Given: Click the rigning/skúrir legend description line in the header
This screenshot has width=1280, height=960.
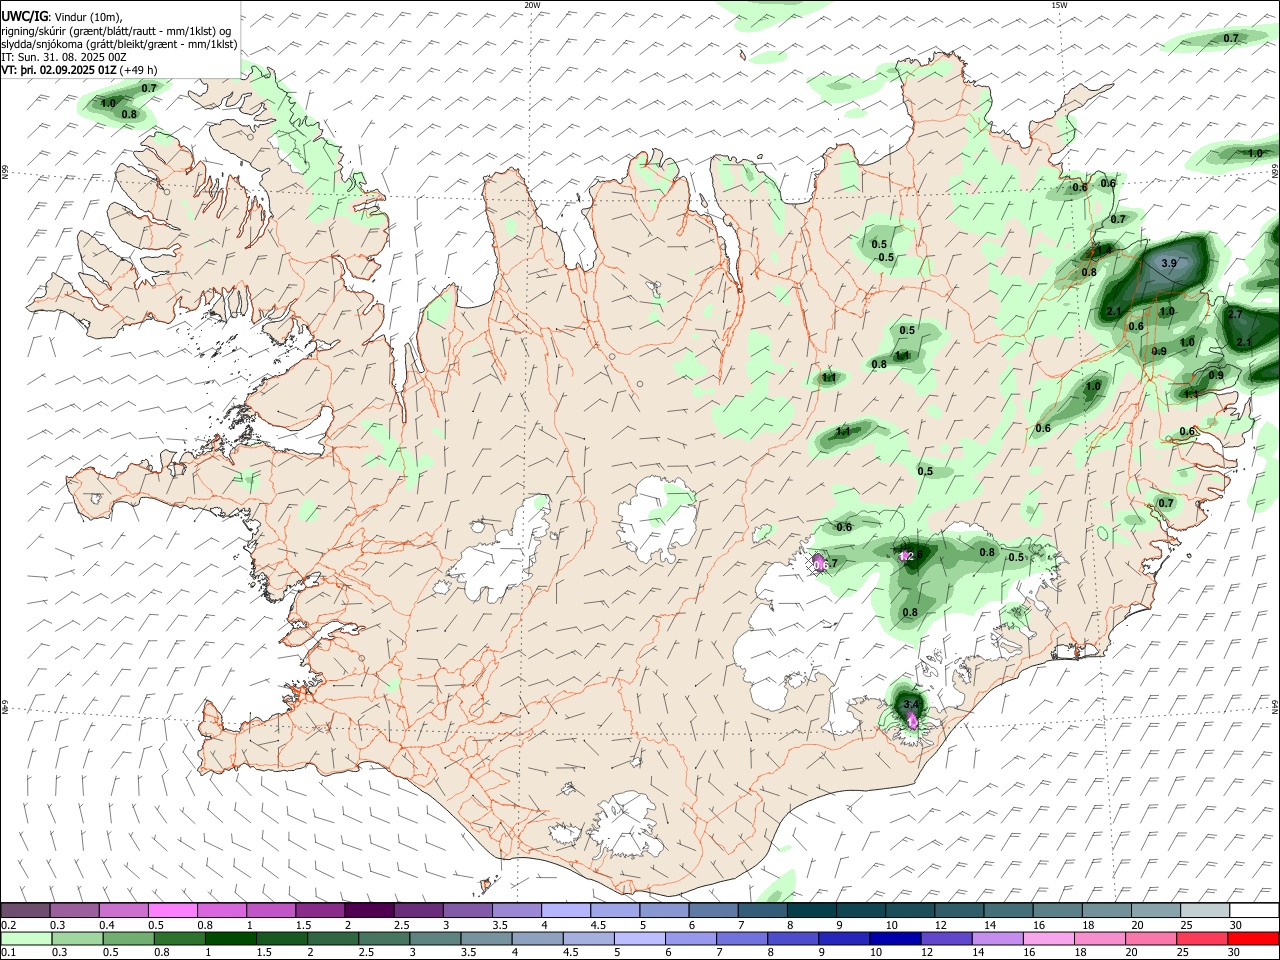Looking at the screenshot, I should 117,31.
